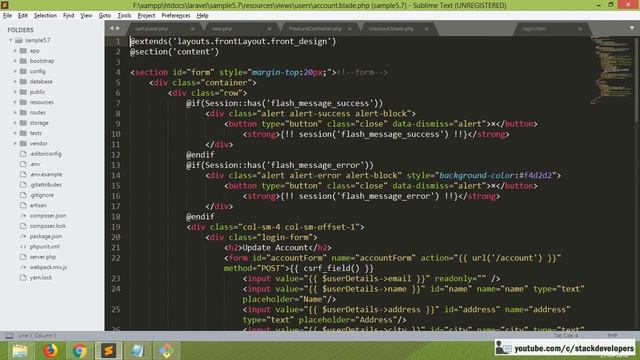Switch to the checkout.blade.php tab
This screenshot has width=640, height=360.
point(392,29)
